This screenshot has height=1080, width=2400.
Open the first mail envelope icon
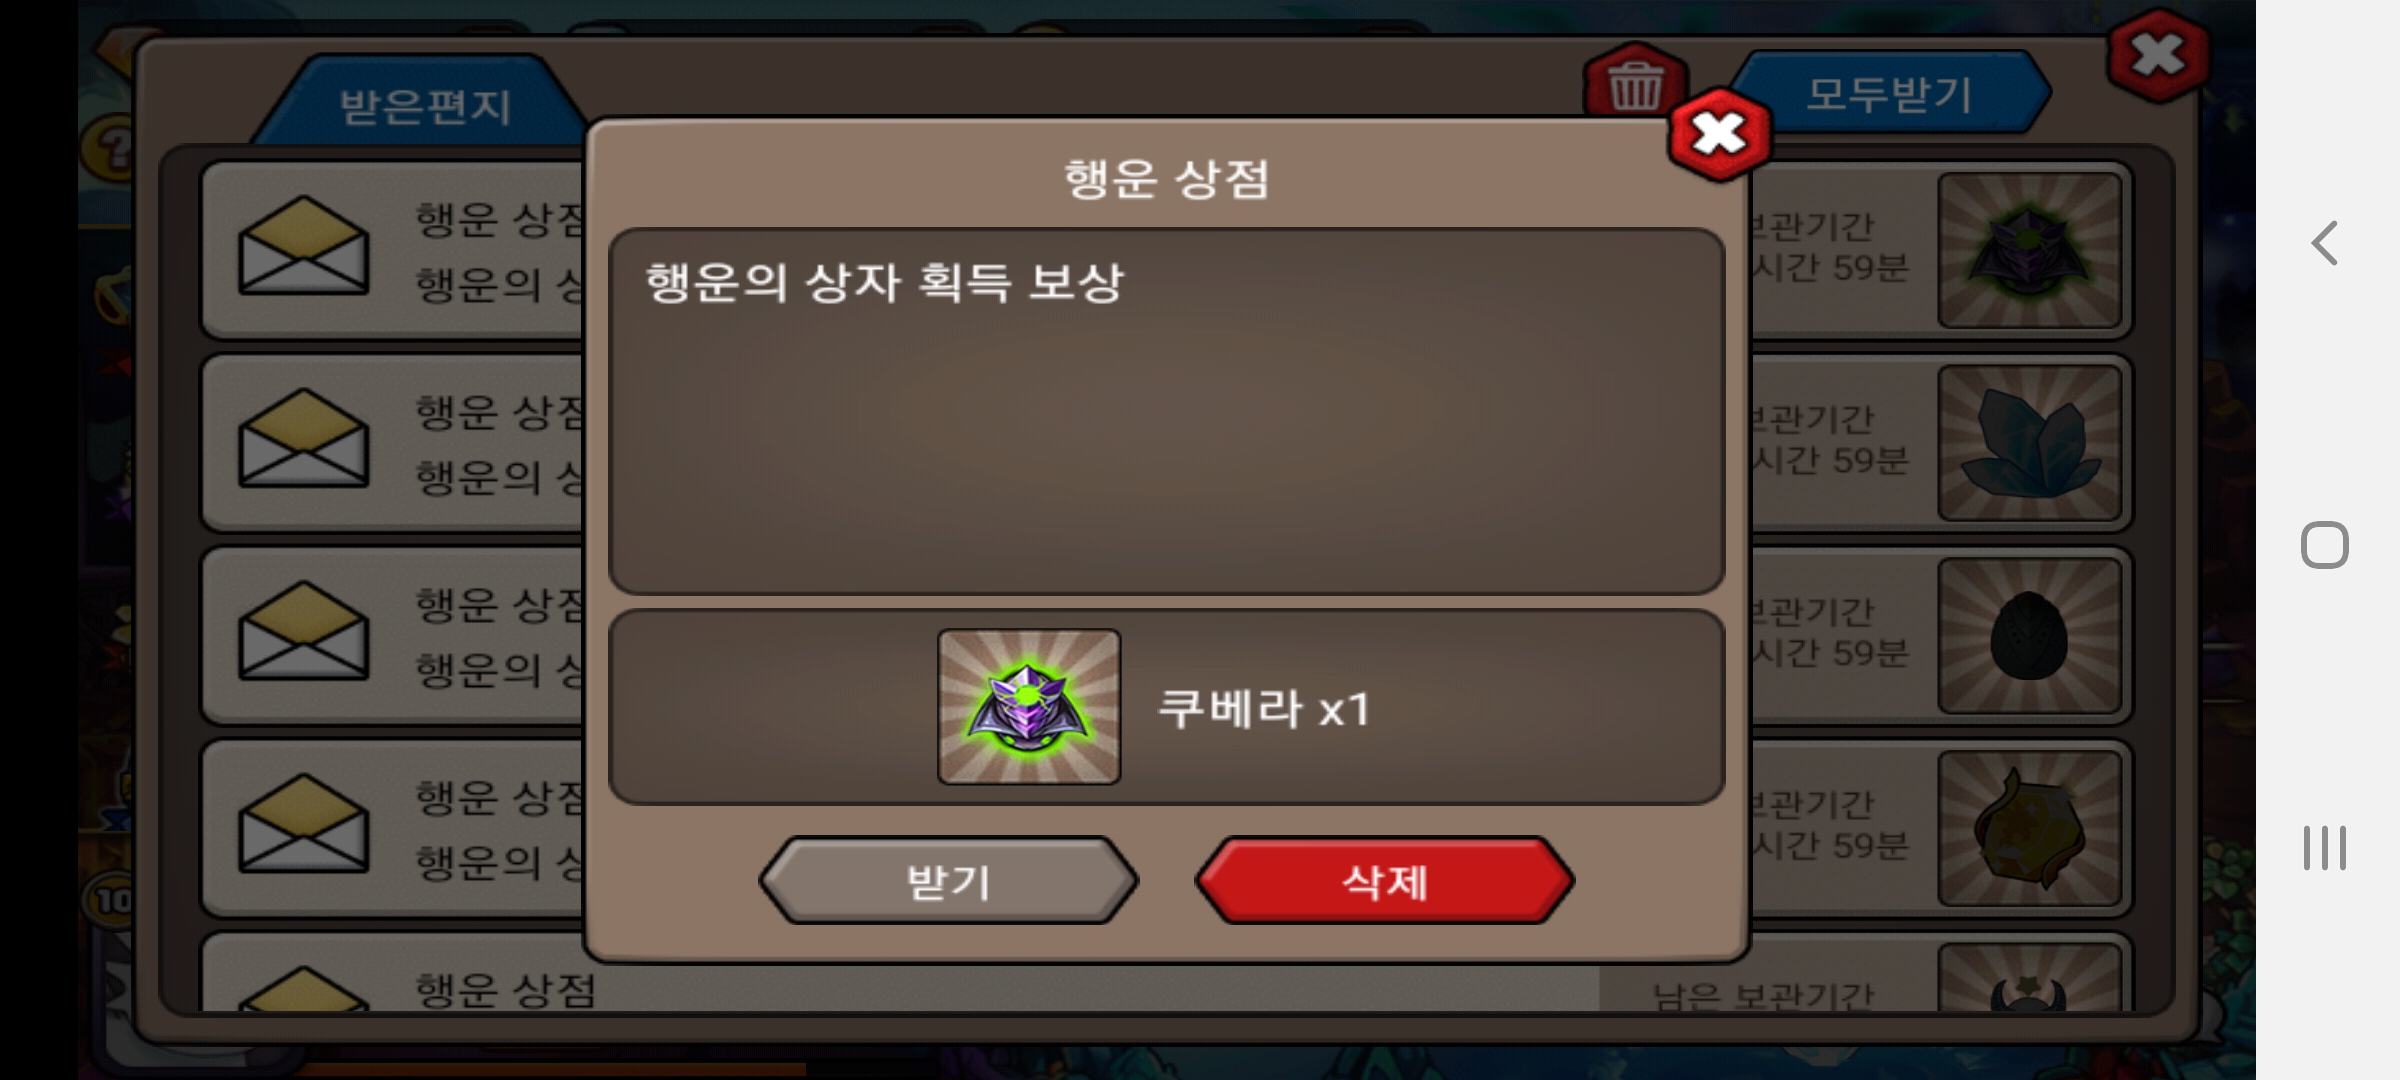(303, 246)
